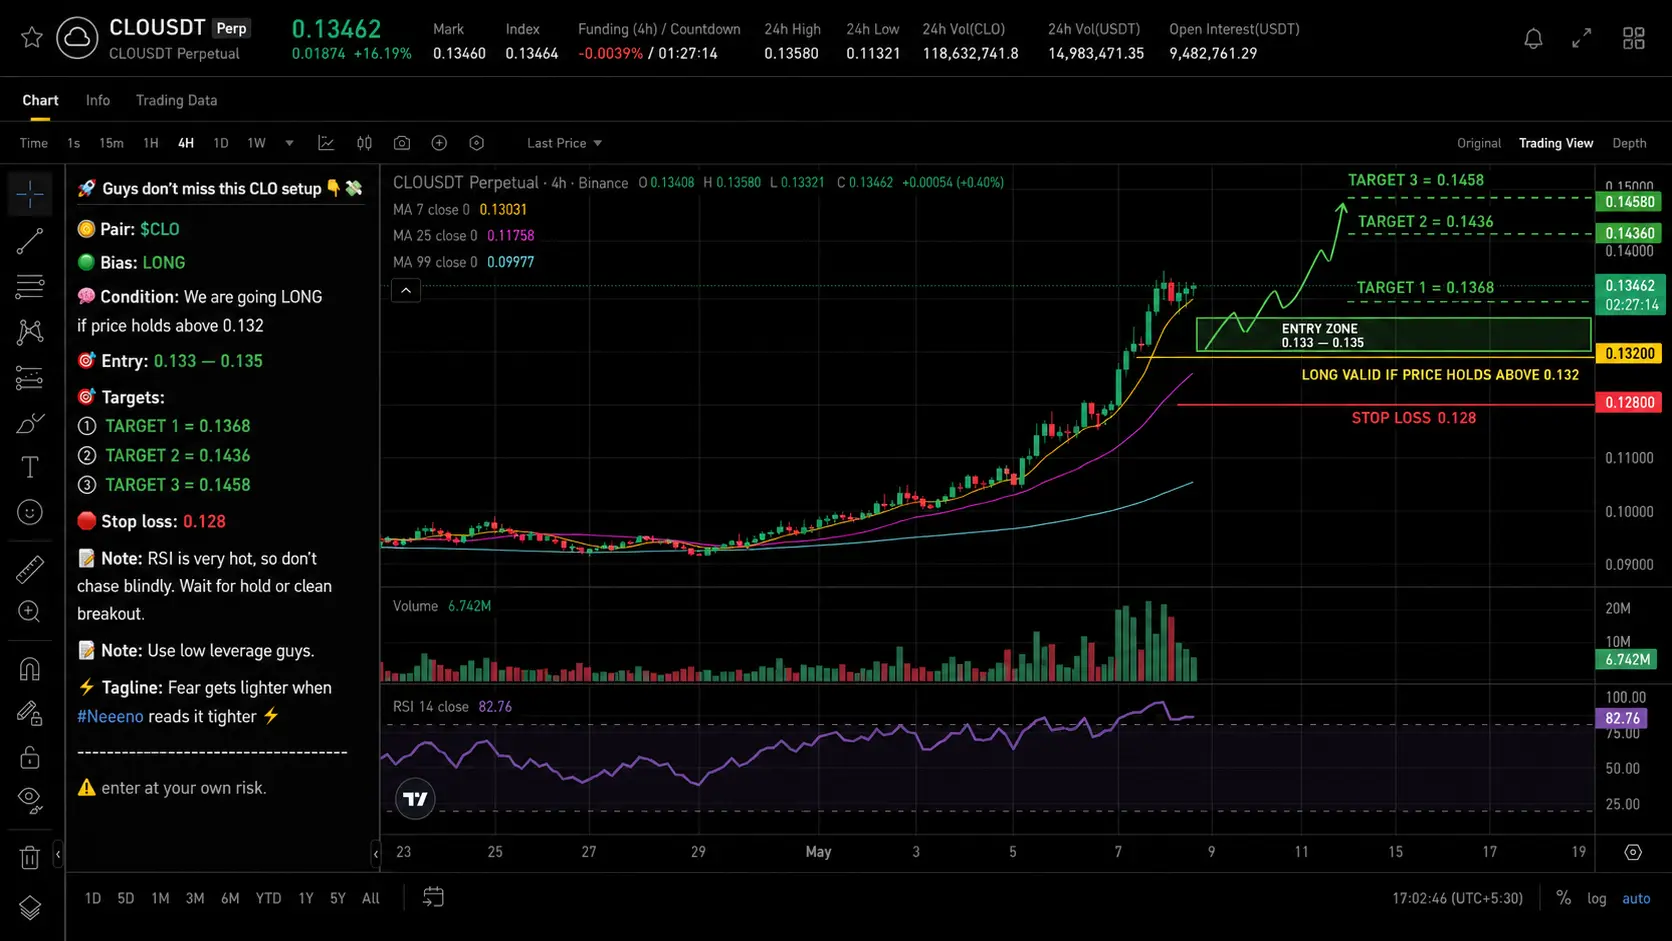This screenshot has height=941, width=1672.
Task: Set the chart range to 6M
Action: pyautogui.click(x=230, y=898)
